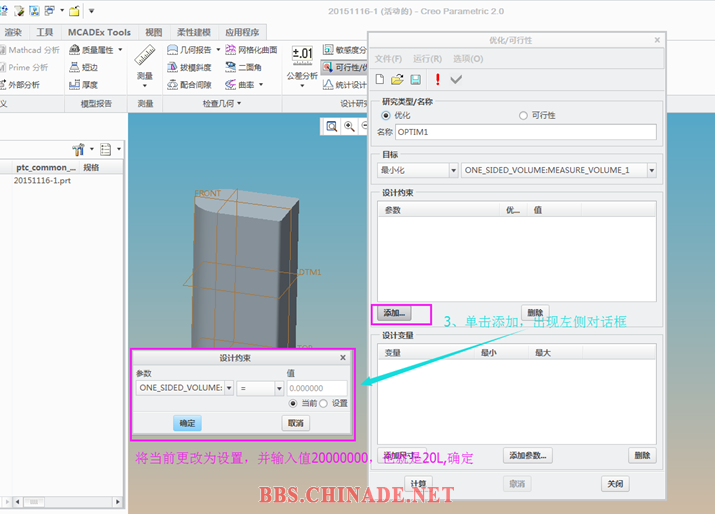Click the constraint value field 0.000000
Viewport: 715px width, 514px height.
pyautogui.click(x=317, y=388)
